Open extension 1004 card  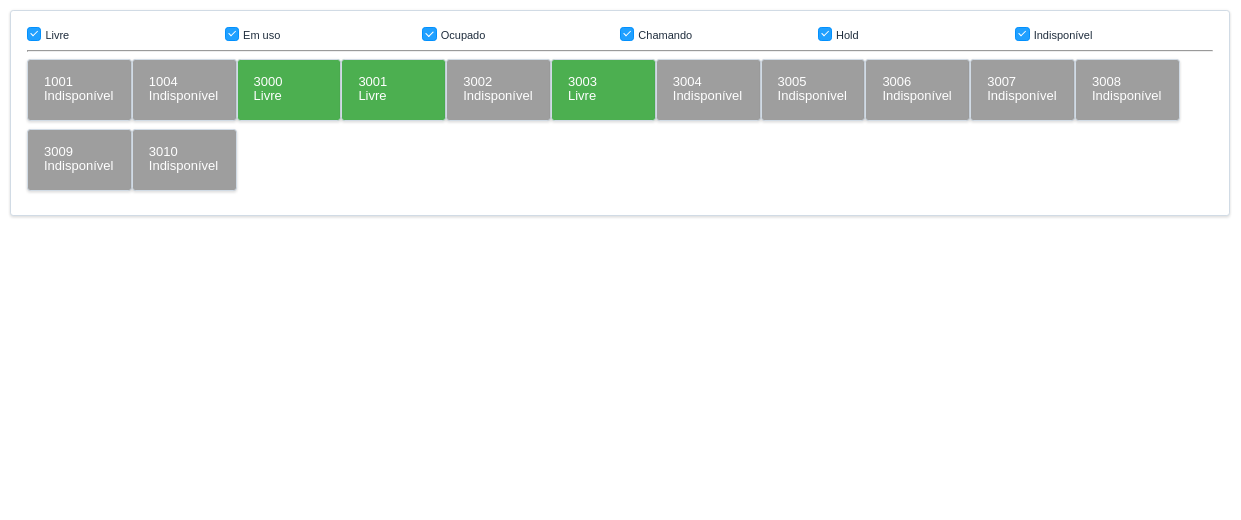pyautogui.click(x=184, y=90)
